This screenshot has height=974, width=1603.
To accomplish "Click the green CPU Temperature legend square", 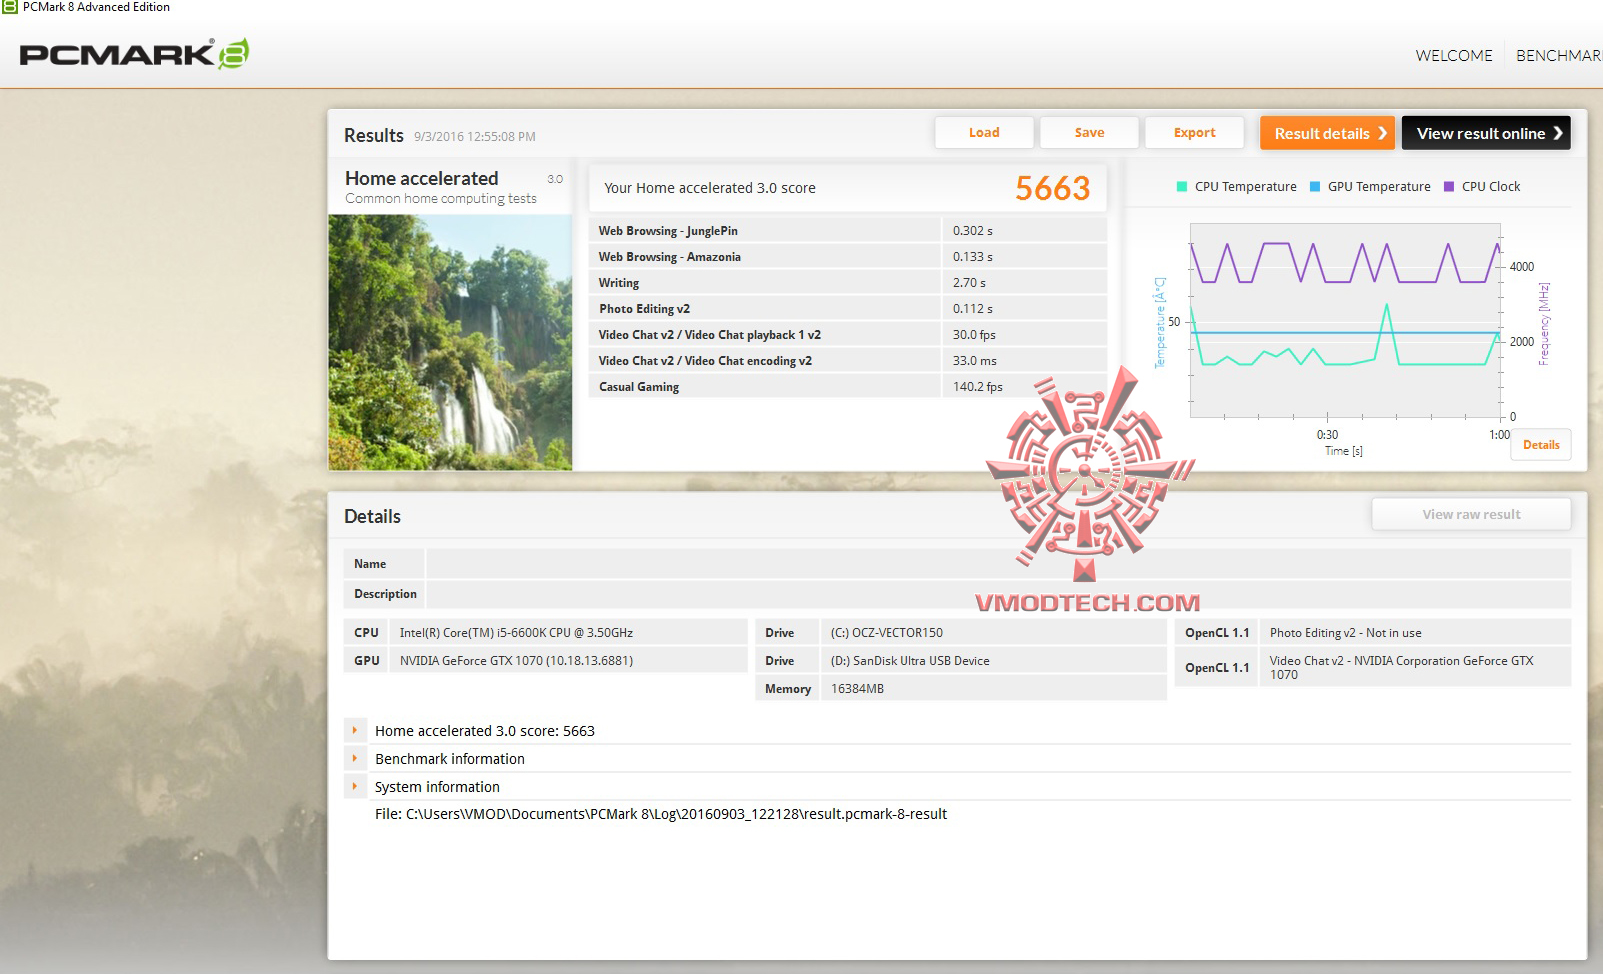I will pos(1182,186).
